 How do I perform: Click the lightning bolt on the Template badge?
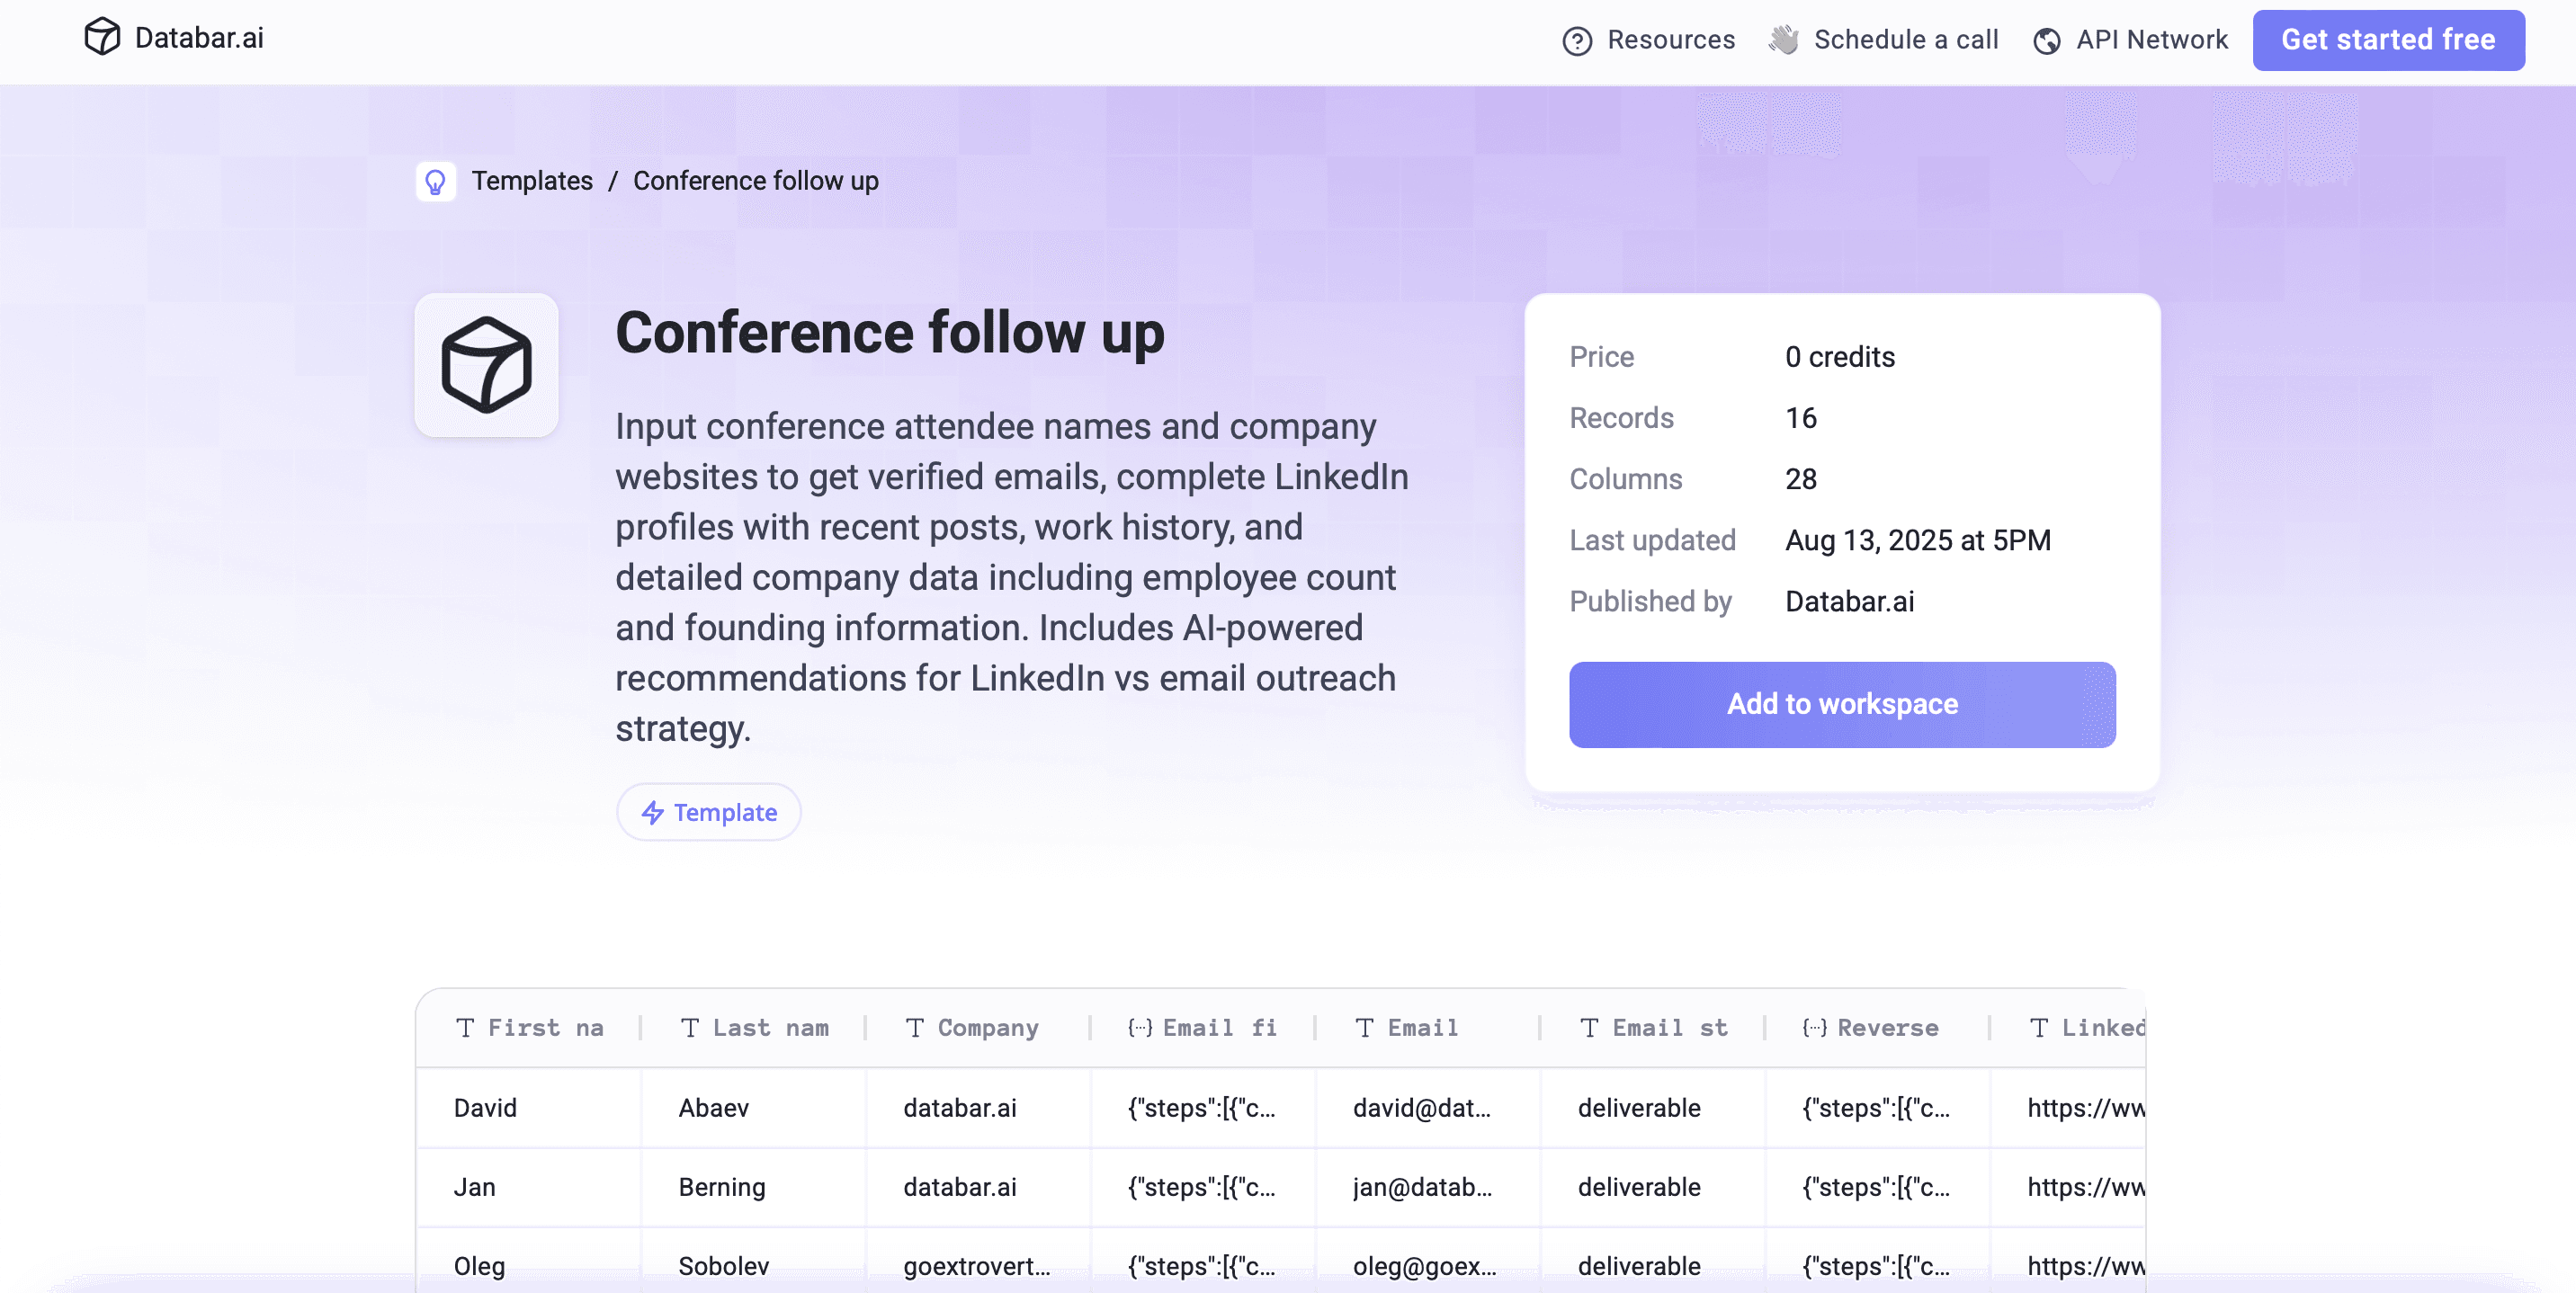(x=652, y=813)
